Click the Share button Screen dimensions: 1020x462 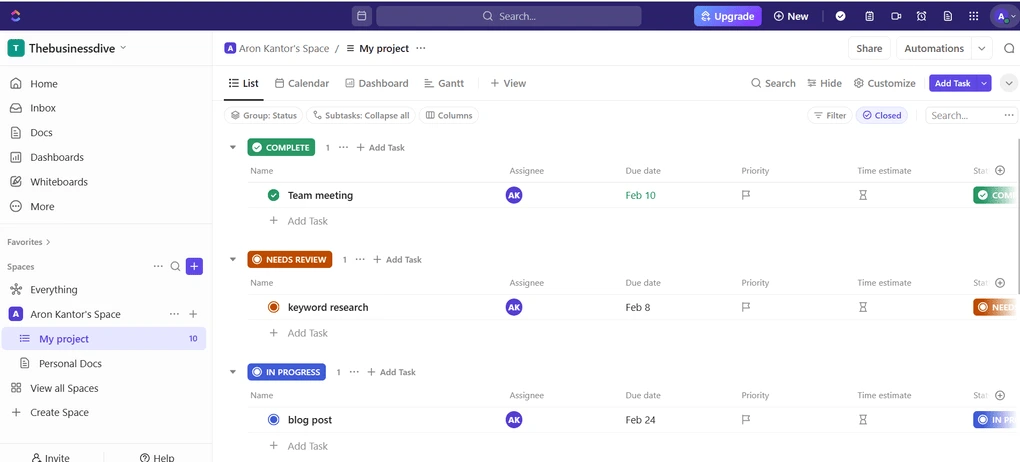(x=868, y=48)
